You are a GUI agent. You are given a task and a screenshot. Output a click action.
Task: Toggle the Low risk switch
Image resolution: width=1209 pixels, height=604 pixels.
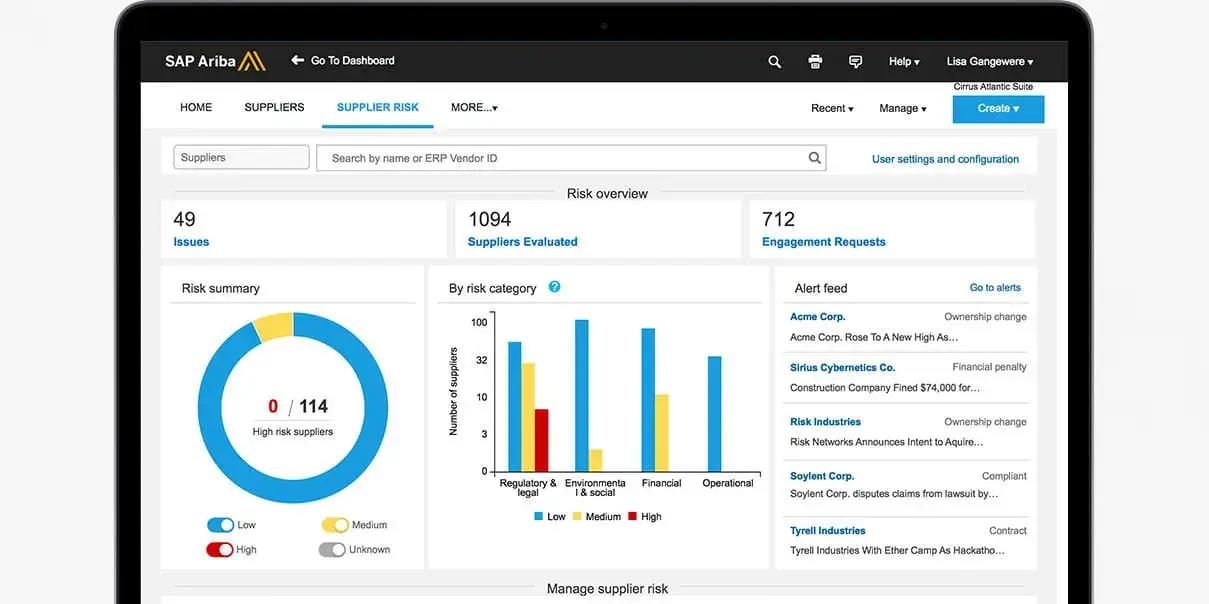pos(220,525)
